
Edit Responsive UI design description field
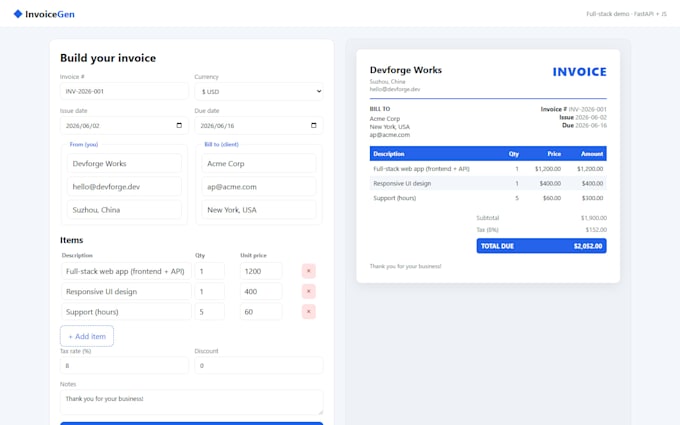(126, 291)
